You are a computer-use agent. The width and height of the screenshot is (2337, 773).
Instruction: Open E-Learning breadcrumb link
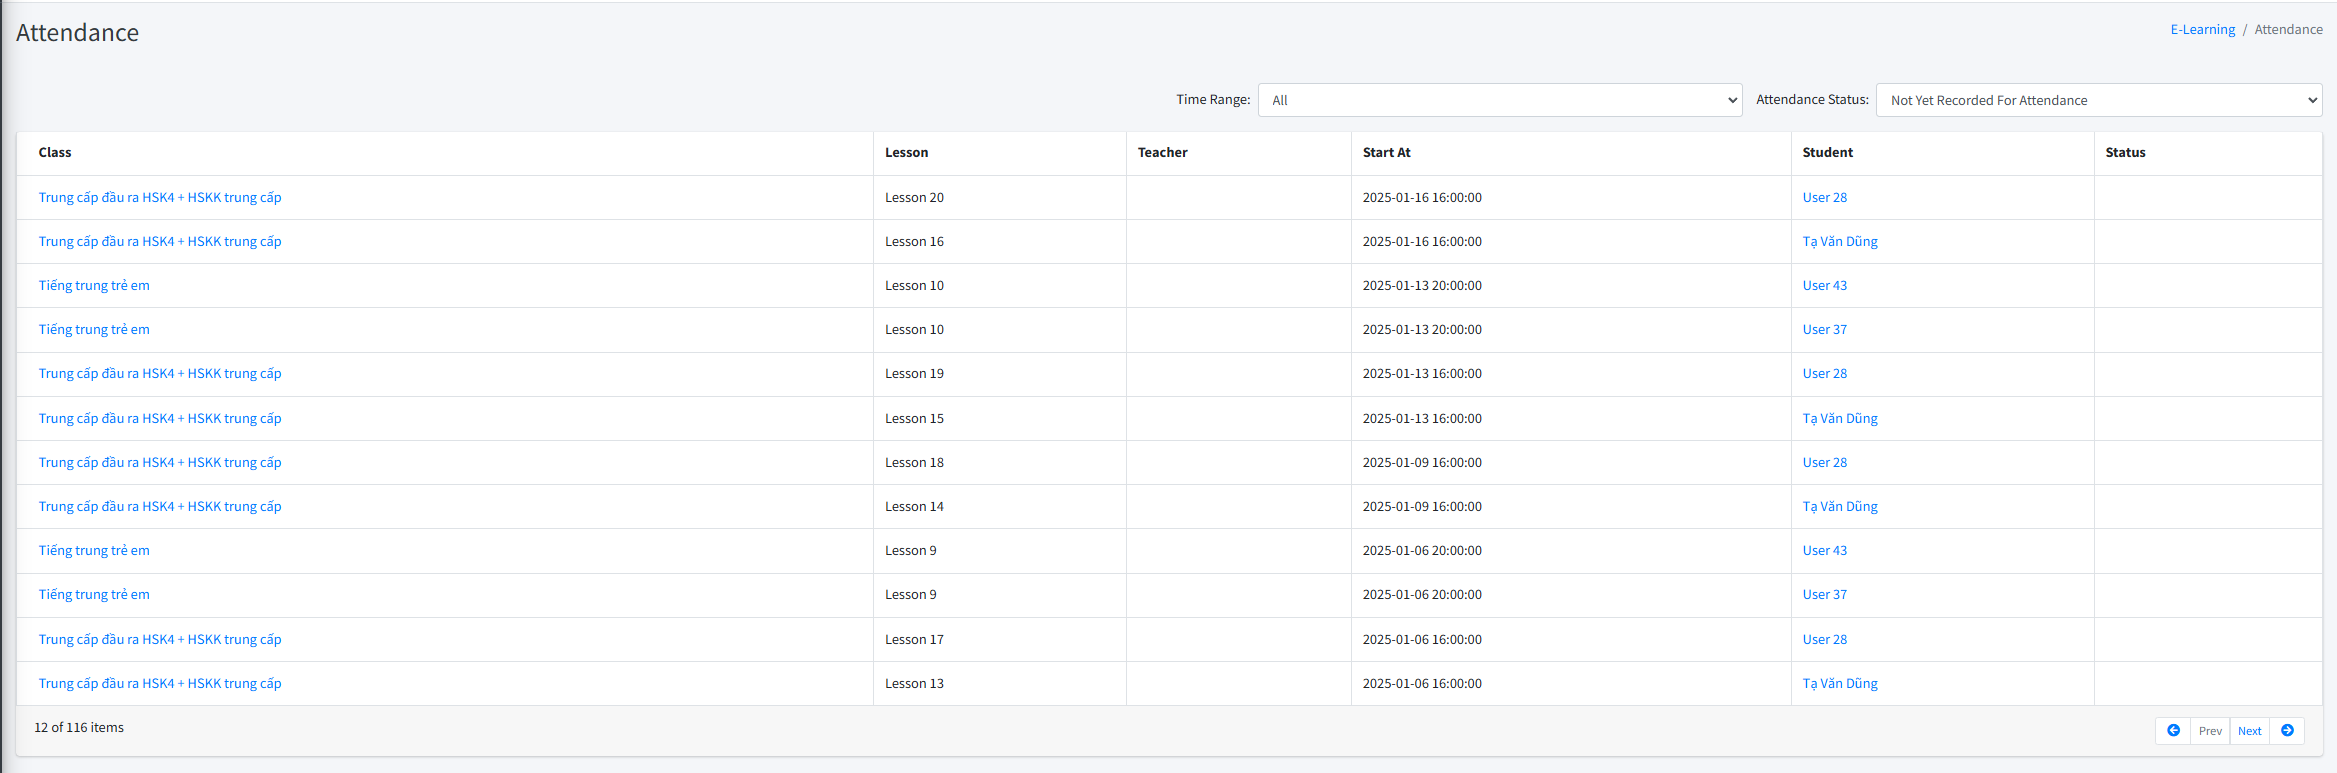[x=2202, y=30]
